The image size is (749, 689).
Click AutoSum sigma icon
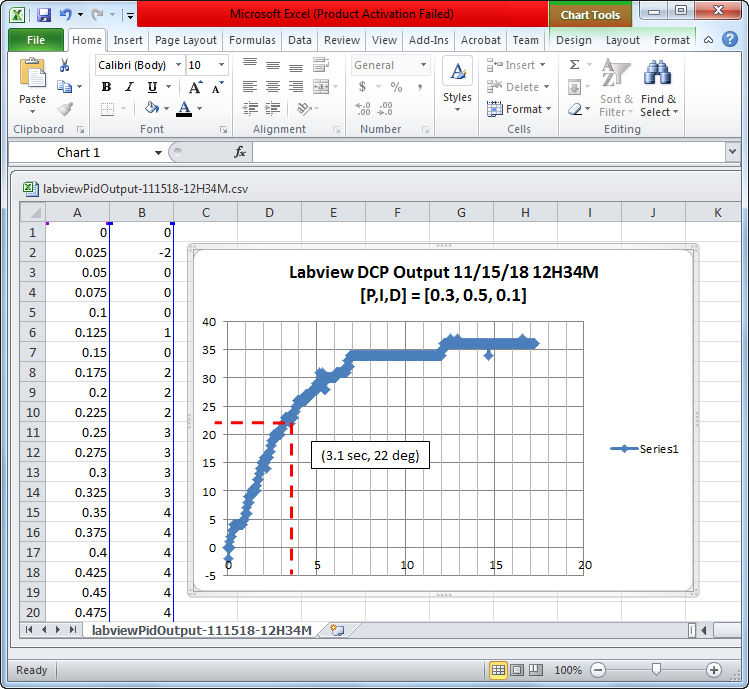click(575, 65)
